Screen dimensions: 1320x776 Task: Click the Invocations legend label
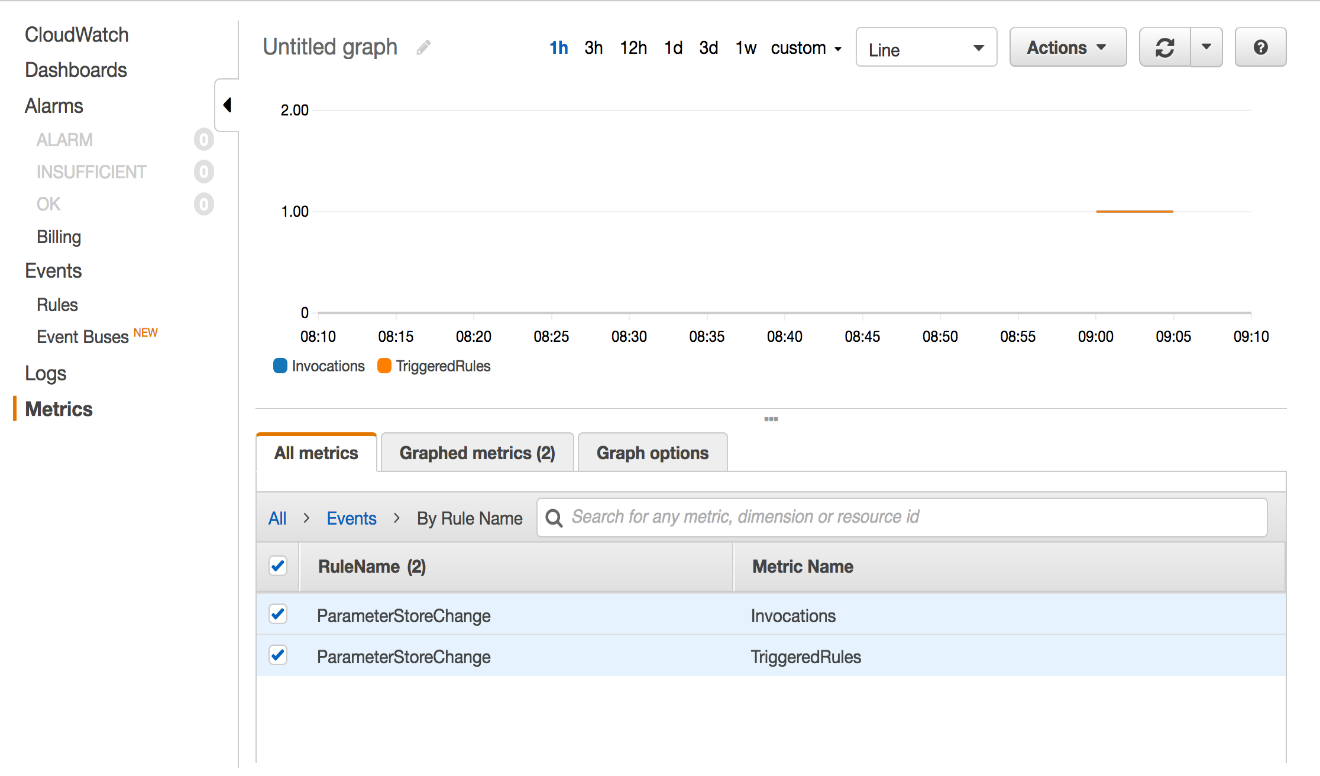[x=328, y=366]
